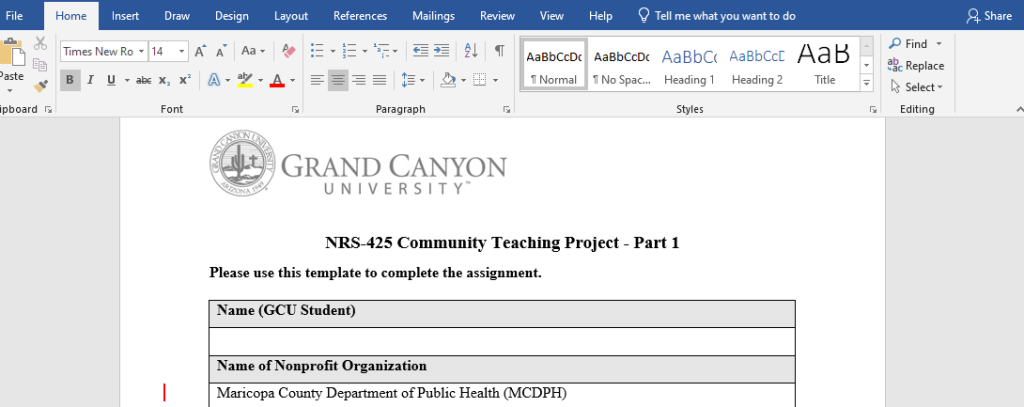The image size is (1024, 407).
Task: Click the Sort A-Z icon
Action: (471, 51)
